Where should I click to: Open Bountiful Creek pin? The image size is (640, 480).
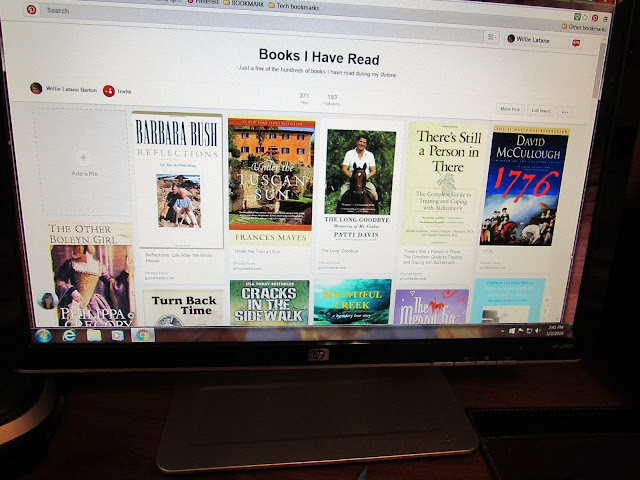352,302
